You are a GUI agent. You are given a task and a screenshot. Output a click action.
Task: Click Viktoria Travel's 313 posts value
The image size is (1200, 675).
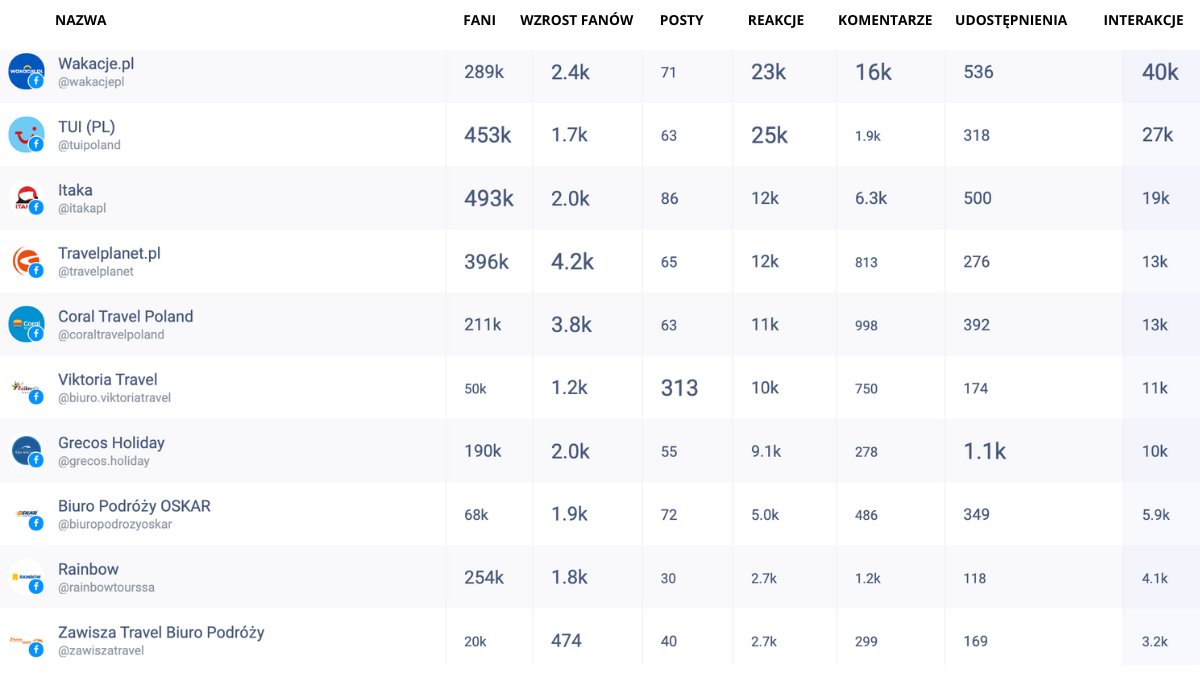point(679,388)
